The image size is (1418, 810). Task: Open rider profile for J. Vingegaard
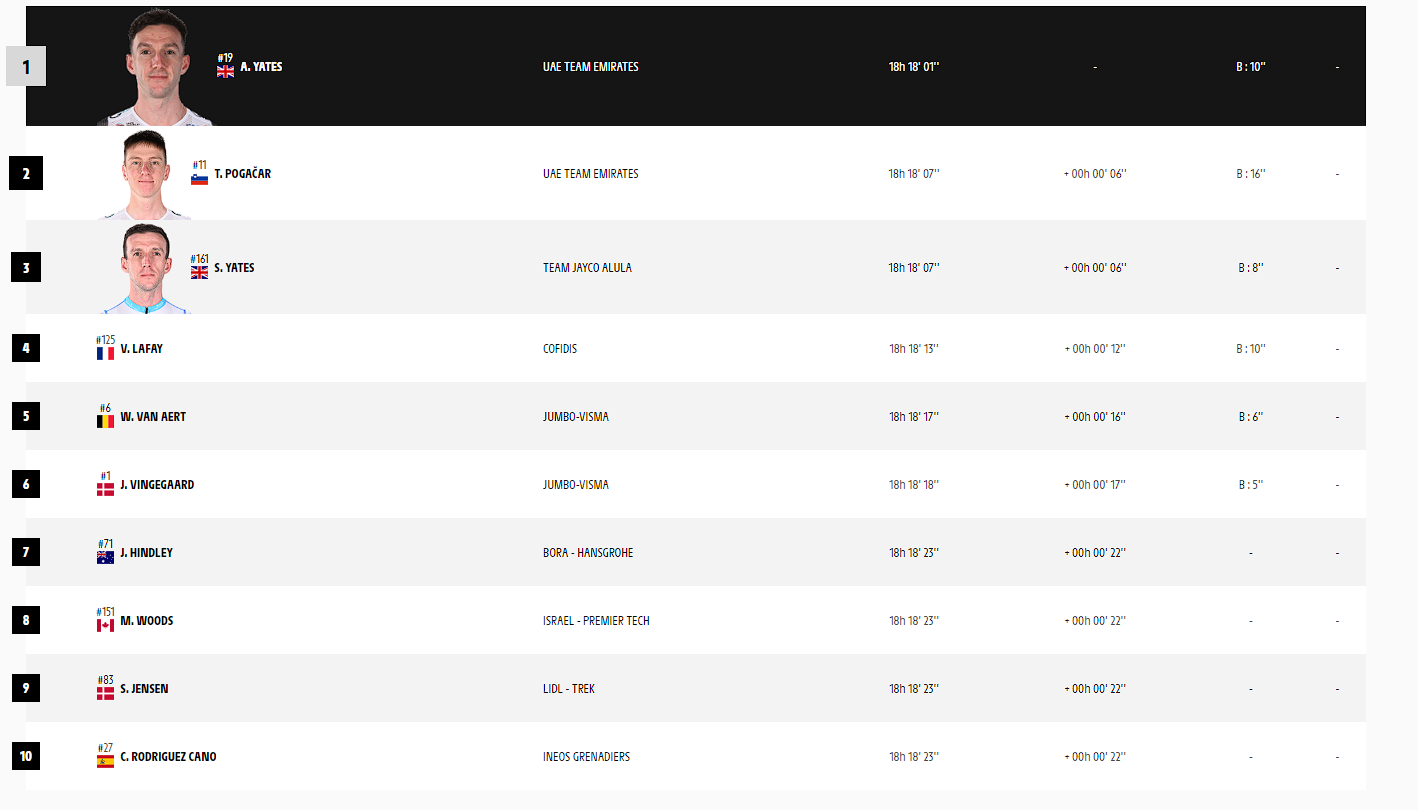point(157,485)
